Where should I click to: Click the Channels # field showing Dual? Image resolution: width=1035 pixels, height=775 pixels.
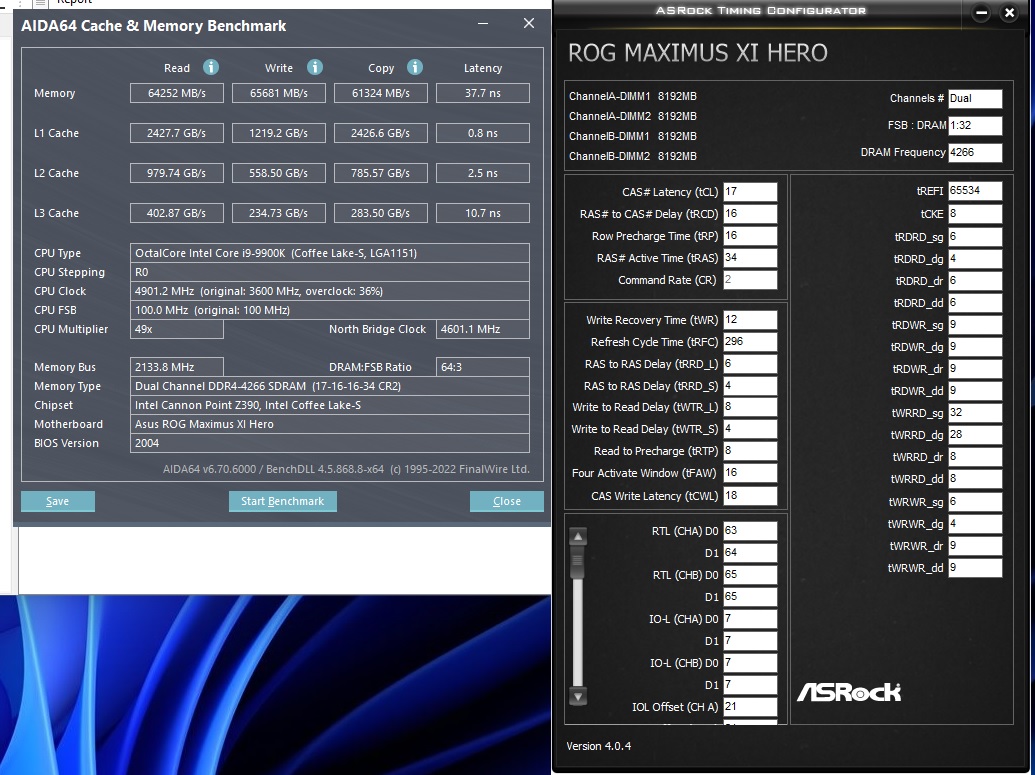tap(975, 98)
